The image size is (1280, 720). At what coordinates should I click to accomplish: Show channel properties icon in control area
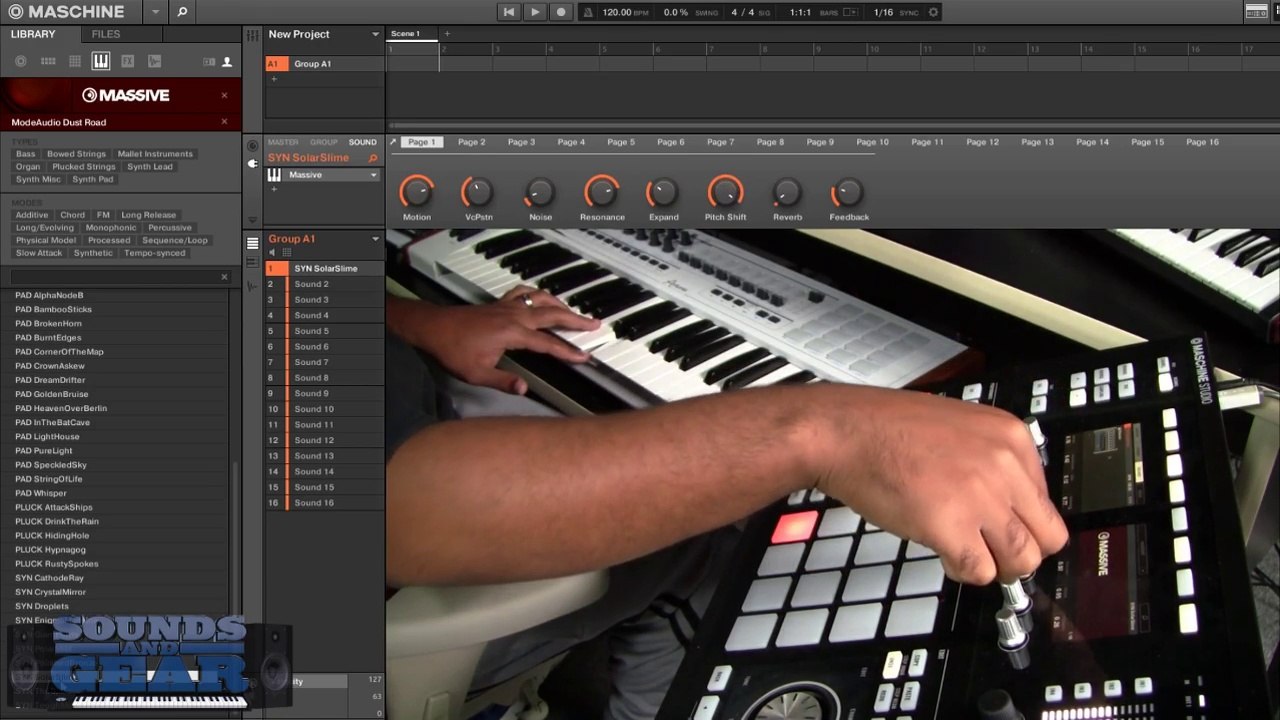(252, 146)
